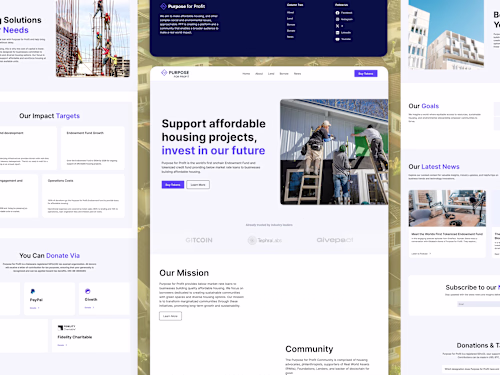Click the 'Our Impact Targets' heading

[49, 116]
